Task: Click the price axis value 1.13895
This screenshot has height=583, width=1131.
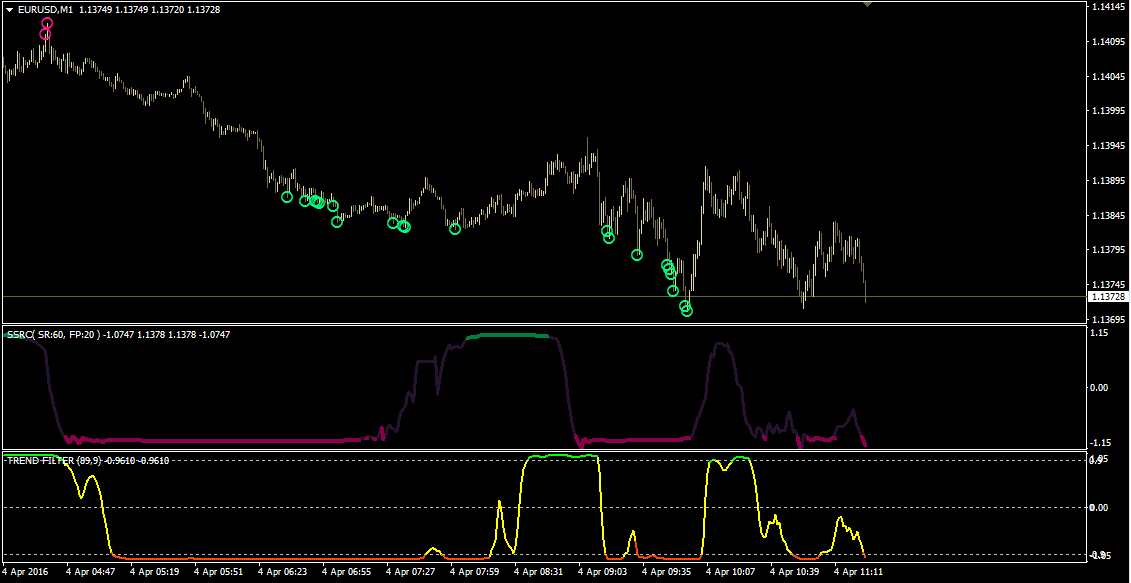Action: 1107,181
